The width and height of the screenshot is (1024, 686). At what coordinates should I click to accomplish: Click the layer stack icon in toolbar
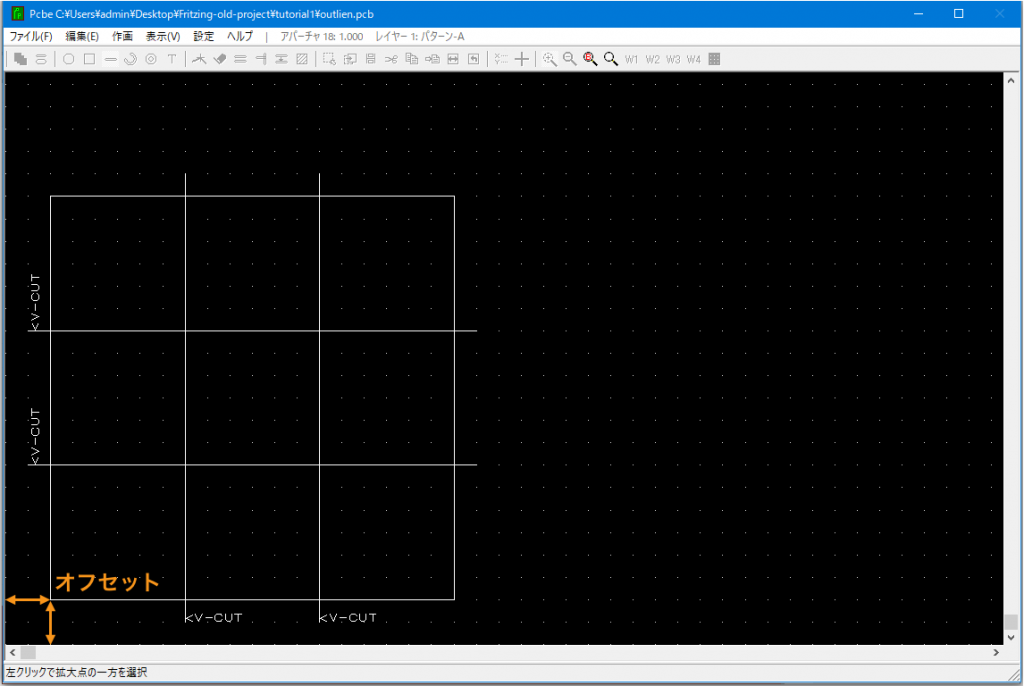20,59
